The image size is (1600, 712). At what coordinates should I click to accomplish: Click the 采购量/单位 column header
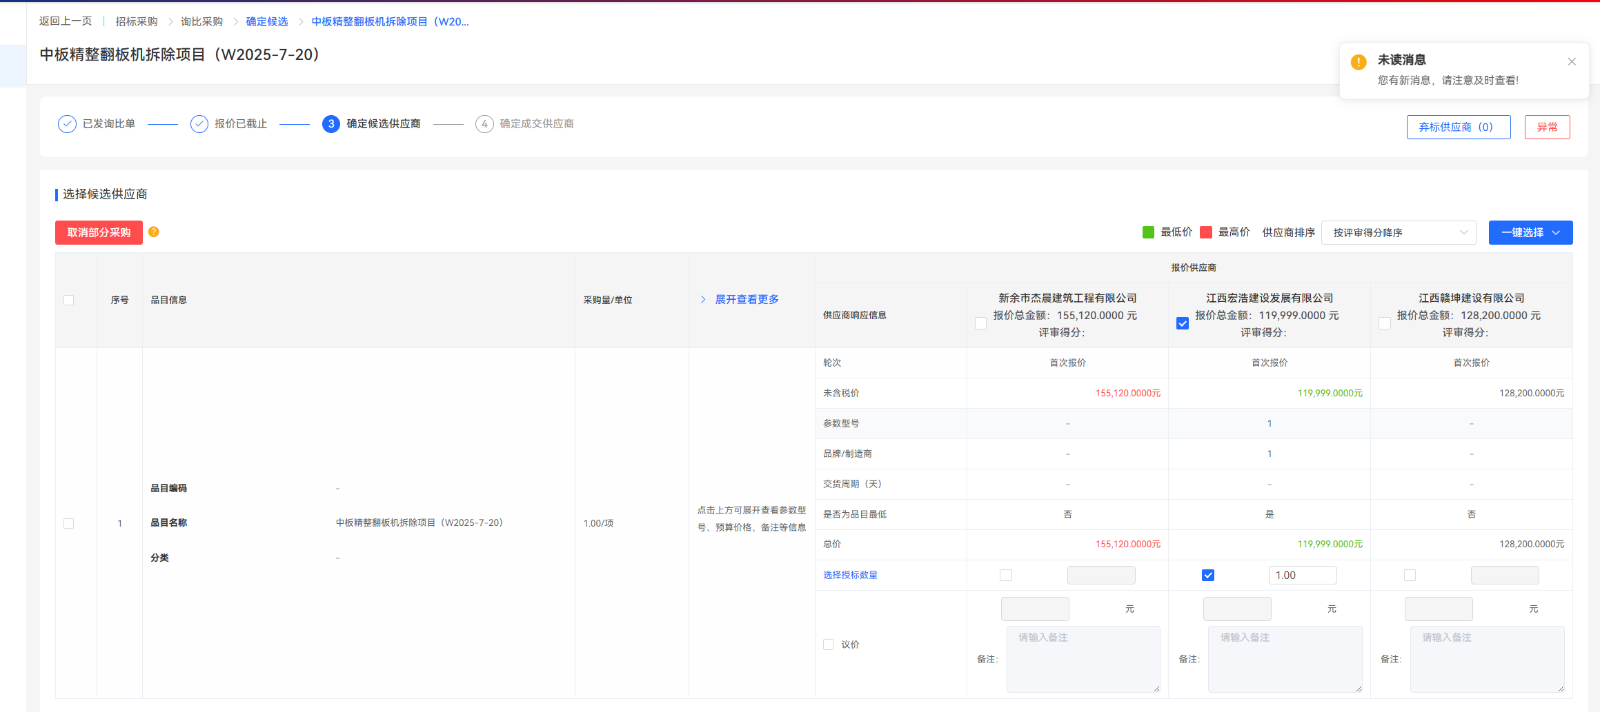click(x=608, y=300)
